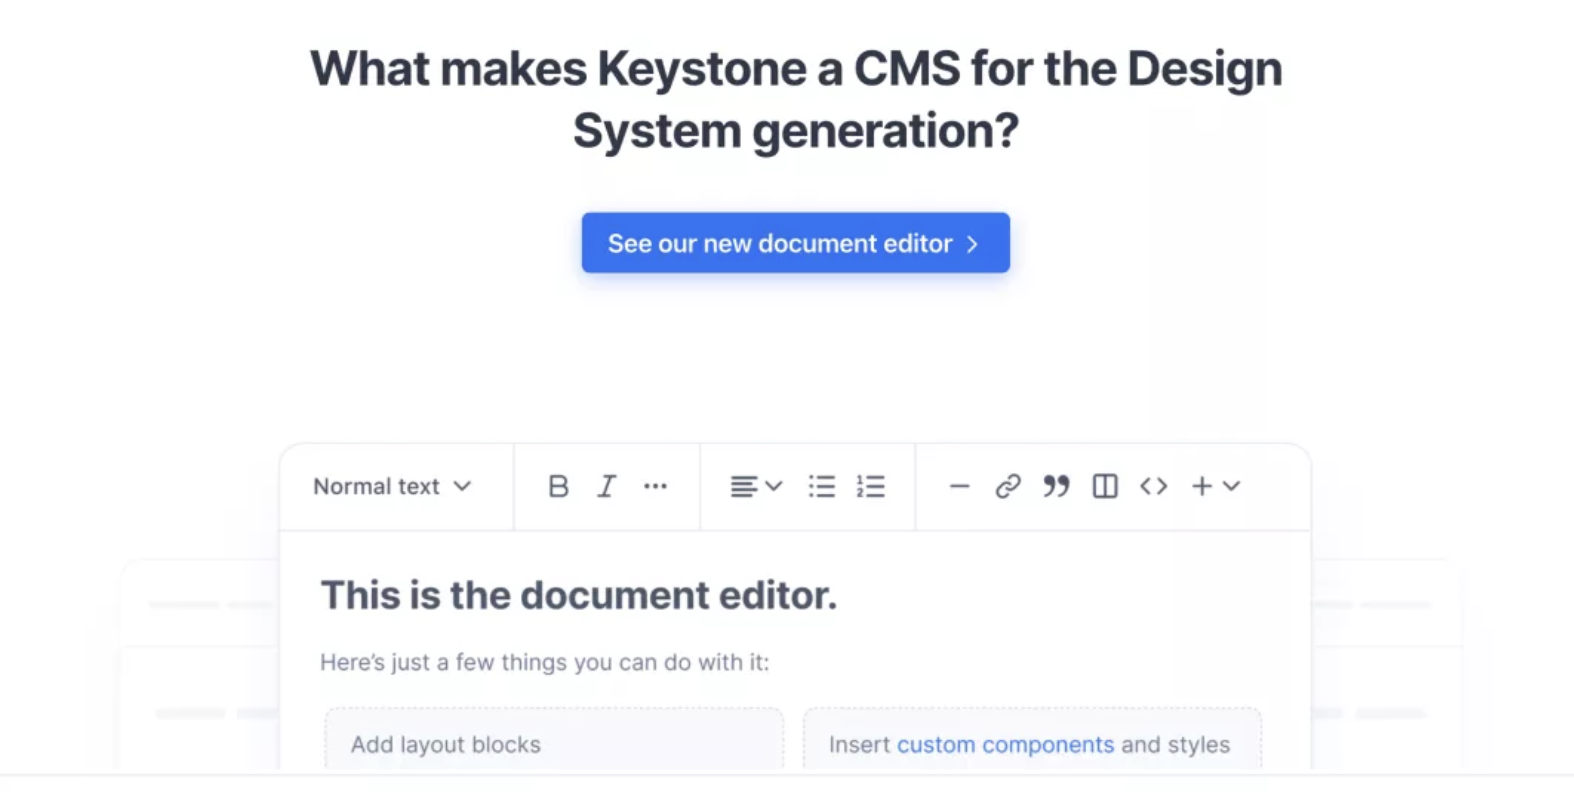Image resolution: width=1574 pixels, height=808 pixels.
Task: Click the 'Here's just a few things' paragraph
Action: [544, 662]
